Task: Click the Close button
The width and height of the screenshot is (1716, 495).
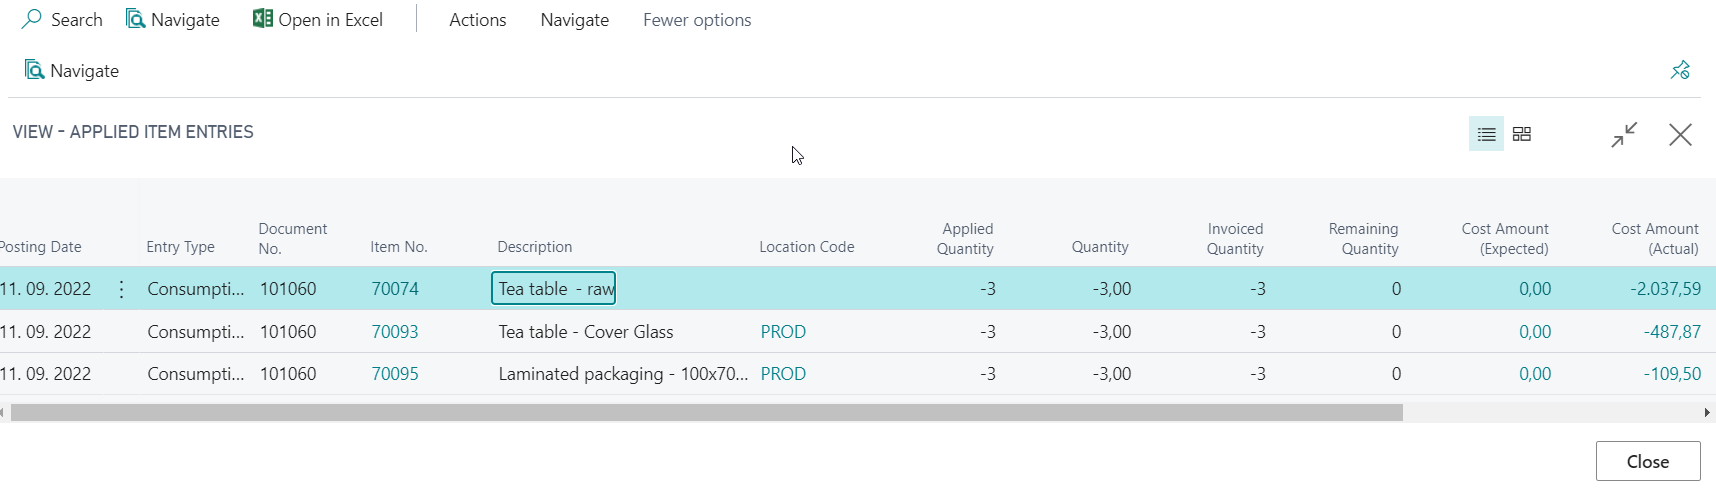Action: click(x=1648, y=461)
